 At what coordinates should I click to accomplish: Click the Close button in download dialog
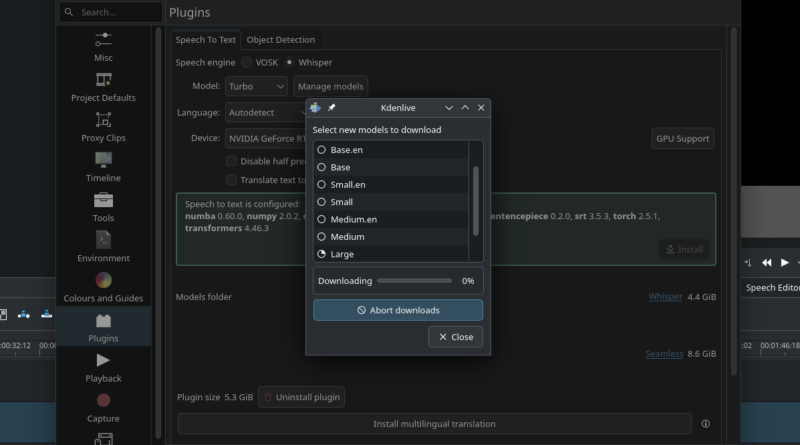tap(456, 337)
